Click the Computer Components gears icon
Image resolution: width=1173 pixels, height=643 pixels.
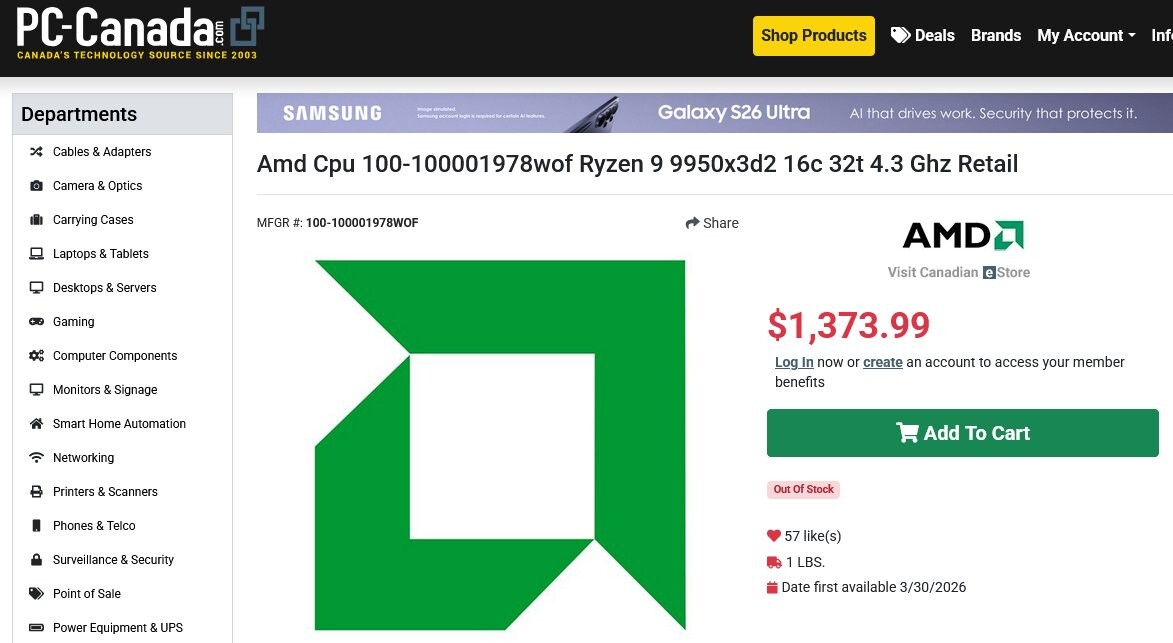click(x=35, y=356)
